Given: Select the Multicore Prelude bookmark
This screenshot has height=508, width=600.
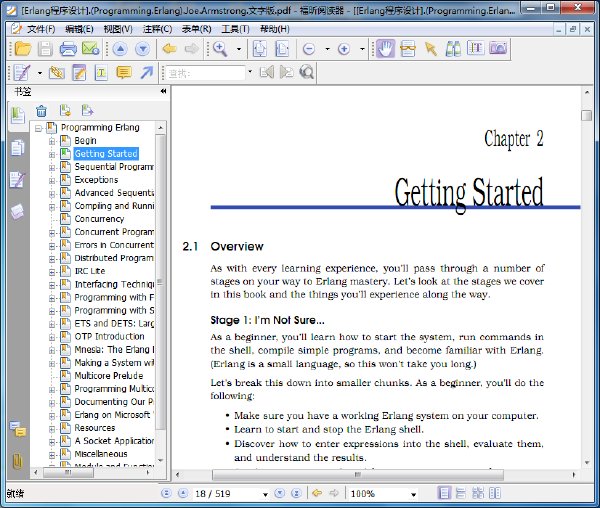Looking at the screenshot, I should tap(109, 376).
